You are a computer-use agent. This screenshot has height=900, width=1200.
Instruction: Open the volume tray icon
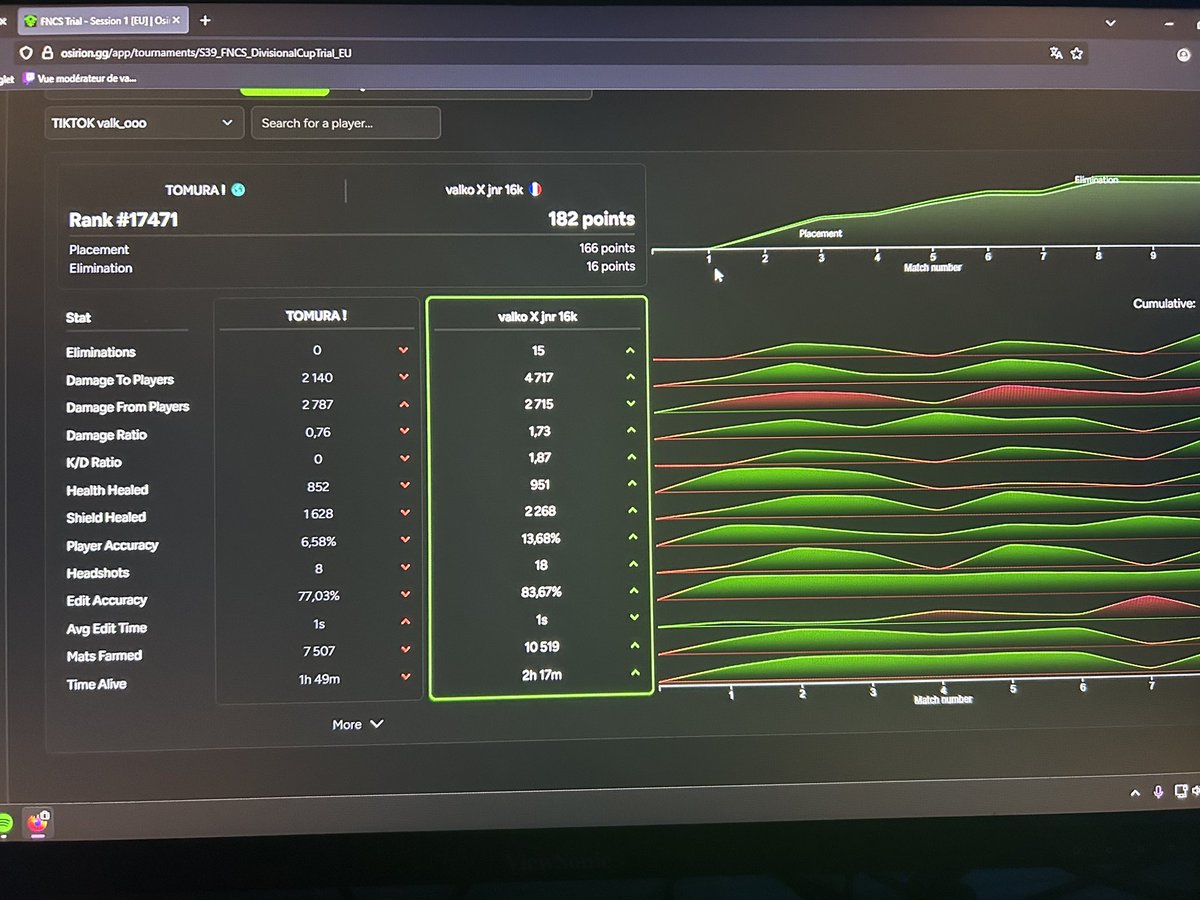(x=1195, y=792)
